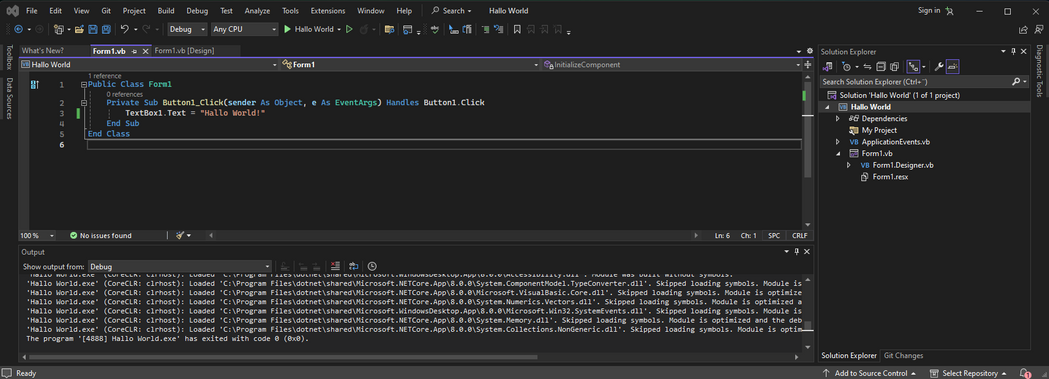
Task: Open the Extensions menu
Action: (328, 11)
